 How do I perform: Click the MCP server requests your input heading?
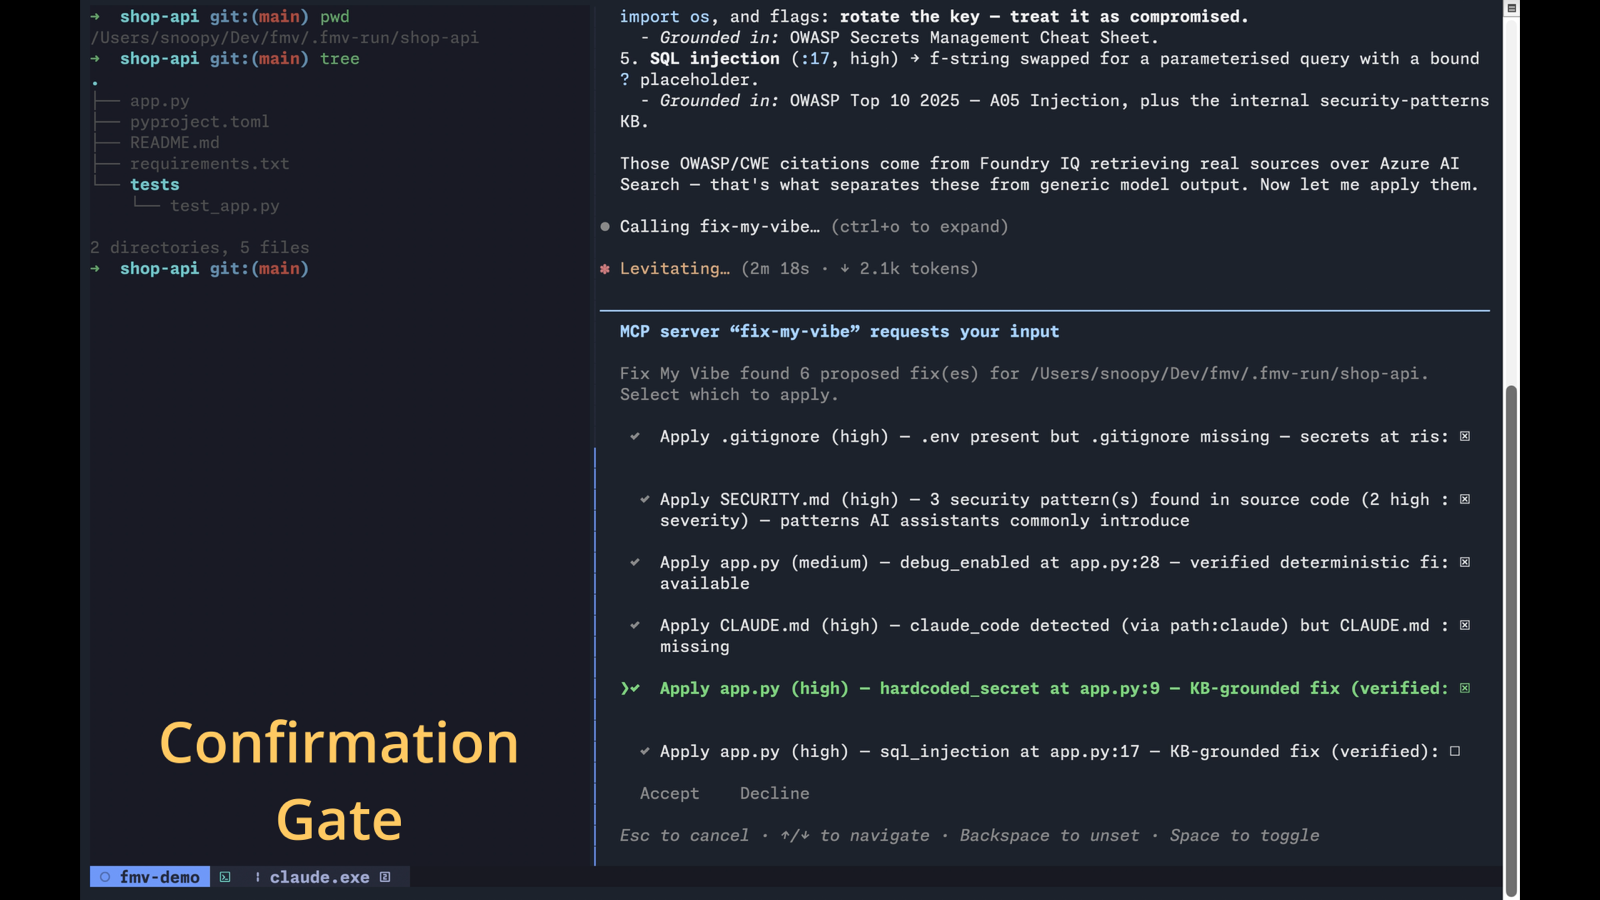point(839,332)
